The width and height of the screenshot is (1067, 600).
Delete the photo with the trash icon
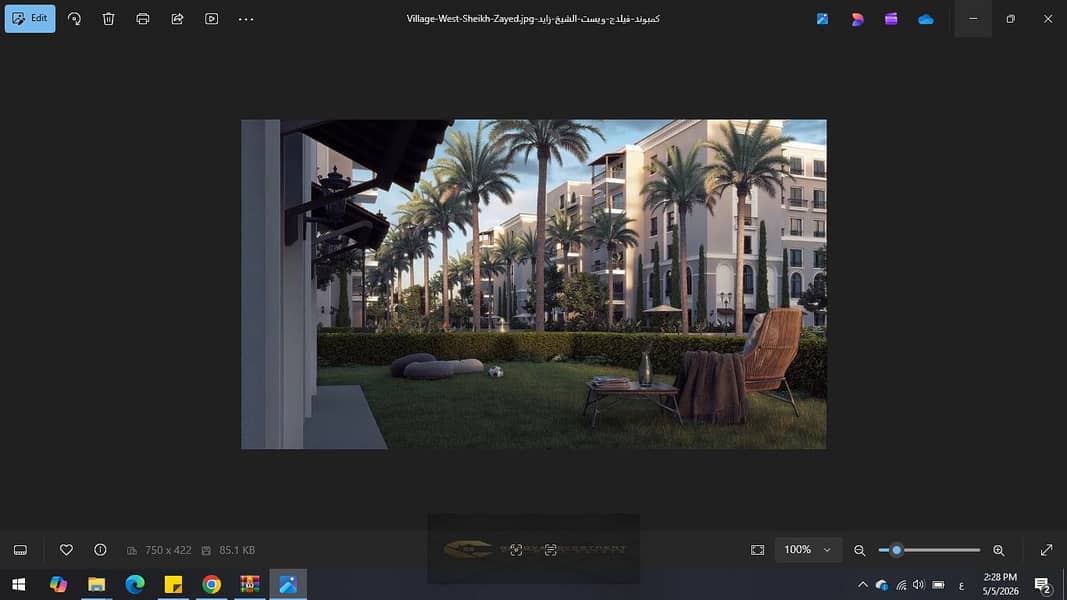click(108, 19)
